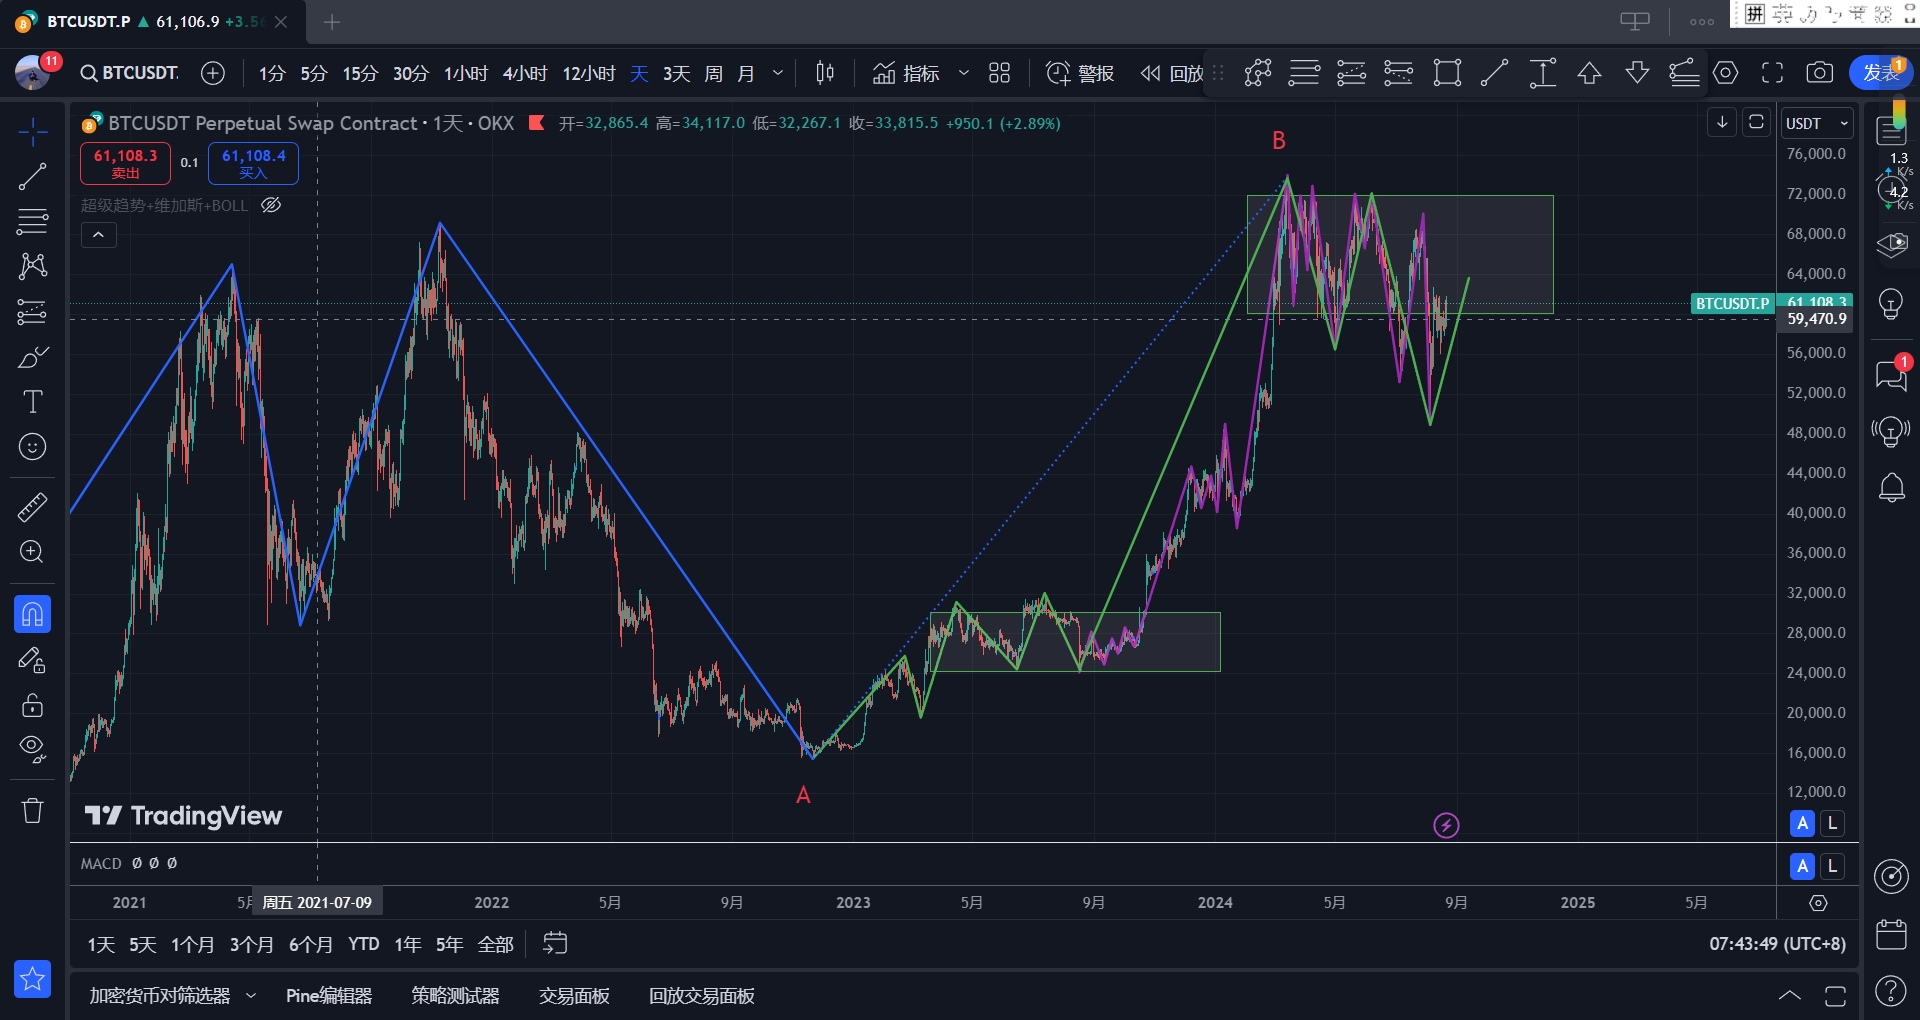Select the 月 monthly timeframe

(x=746, y=73)
